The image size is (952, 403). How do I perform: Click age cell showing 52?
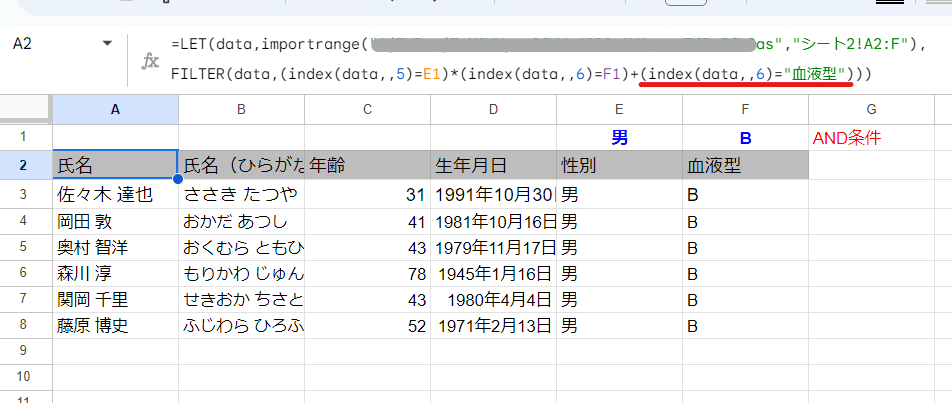[367, 326]
